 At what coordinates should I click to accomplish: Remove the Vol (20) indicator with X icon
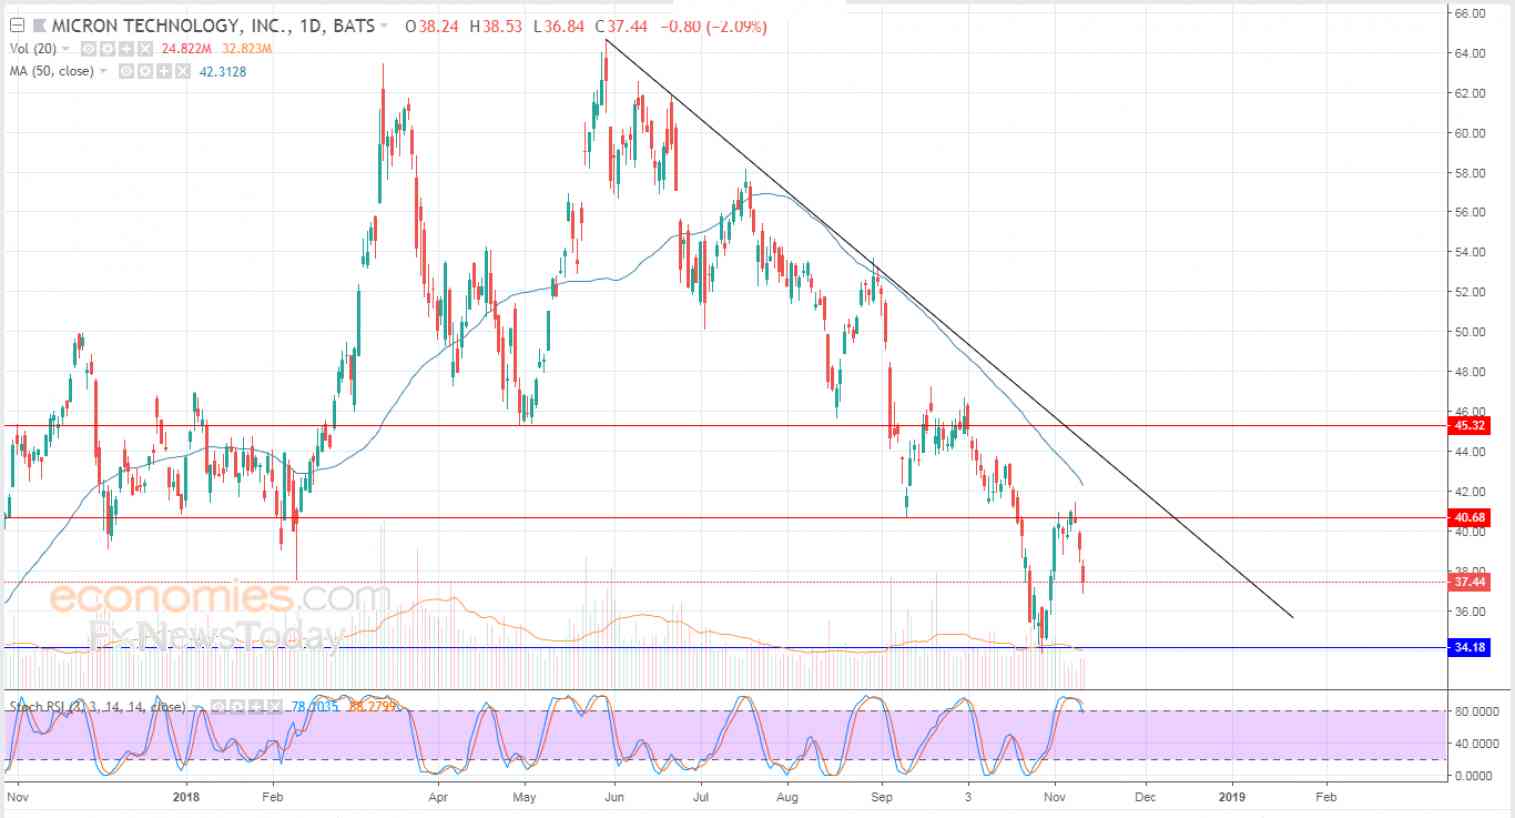click(x=145, y=49)
